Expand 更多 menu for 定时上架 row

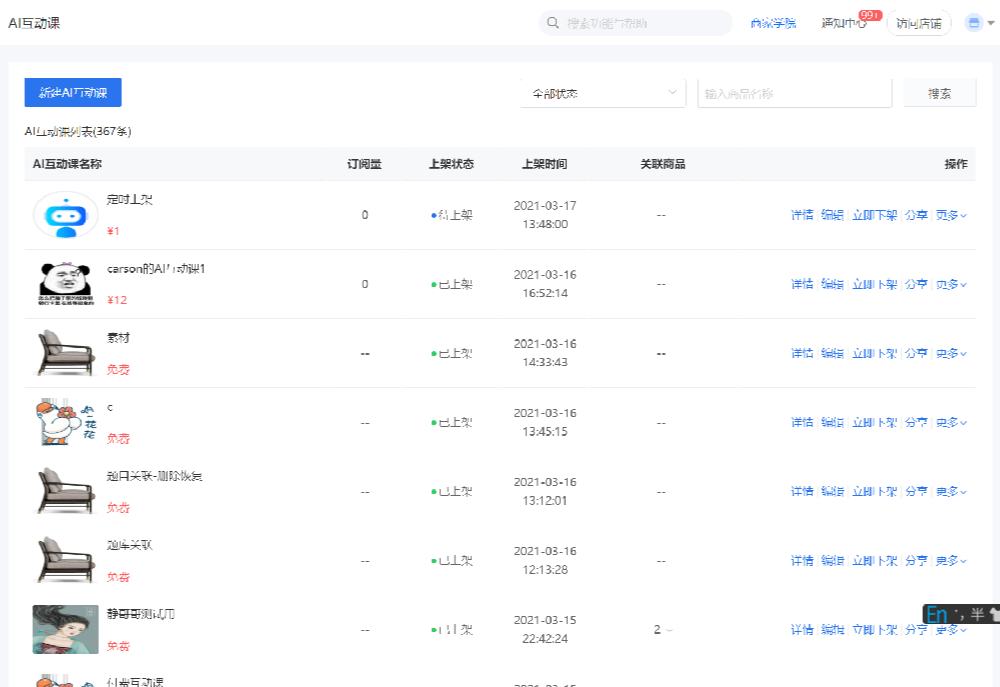pyautogui.click(x=951, y=215)
